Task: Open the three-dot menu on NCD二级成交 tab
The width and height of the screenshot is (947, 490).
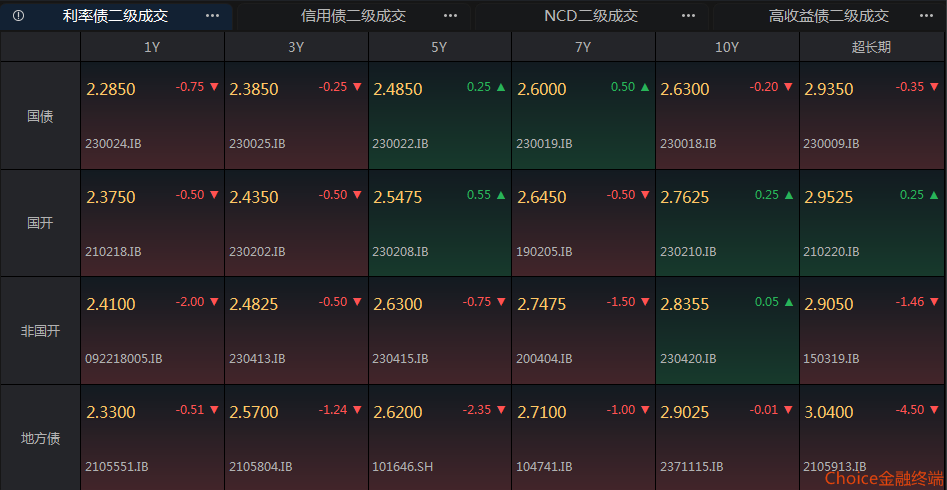Action: (x=689, y=16)
